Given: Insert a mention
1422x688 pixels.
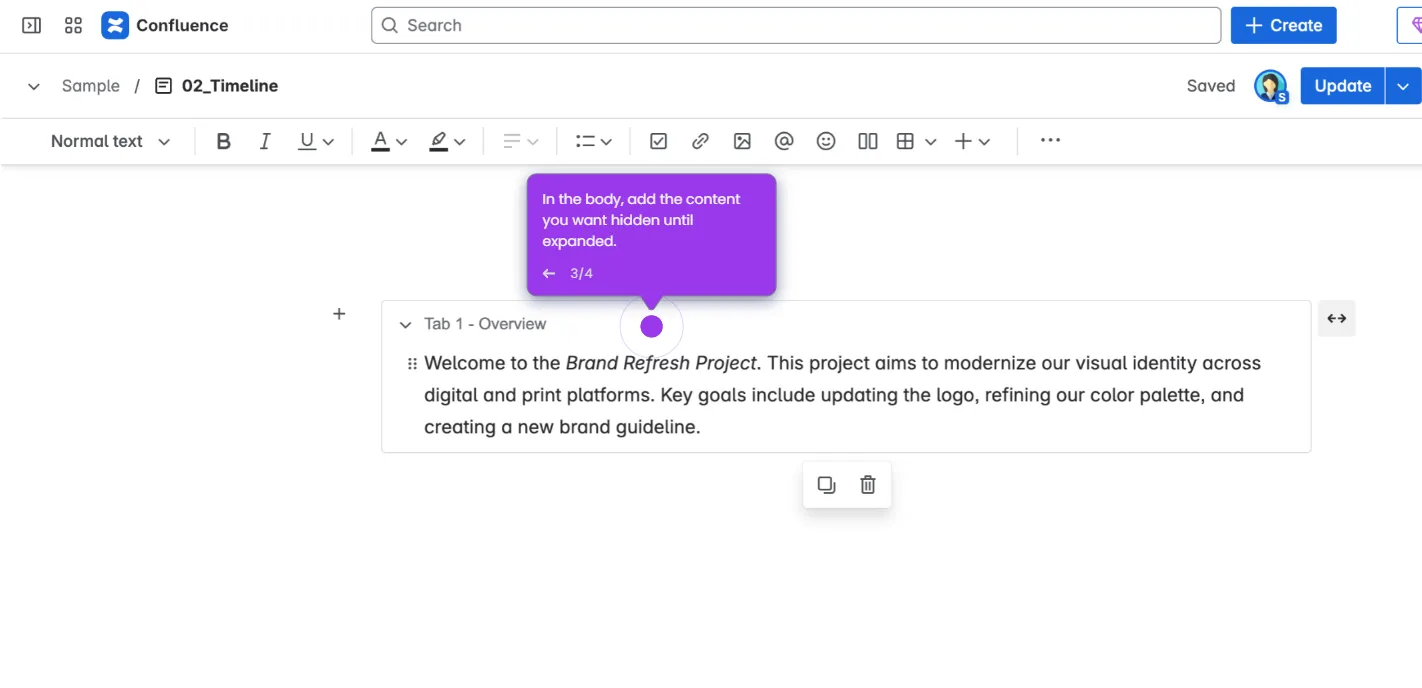Looking at the screenshot, I should coord(784,141).
